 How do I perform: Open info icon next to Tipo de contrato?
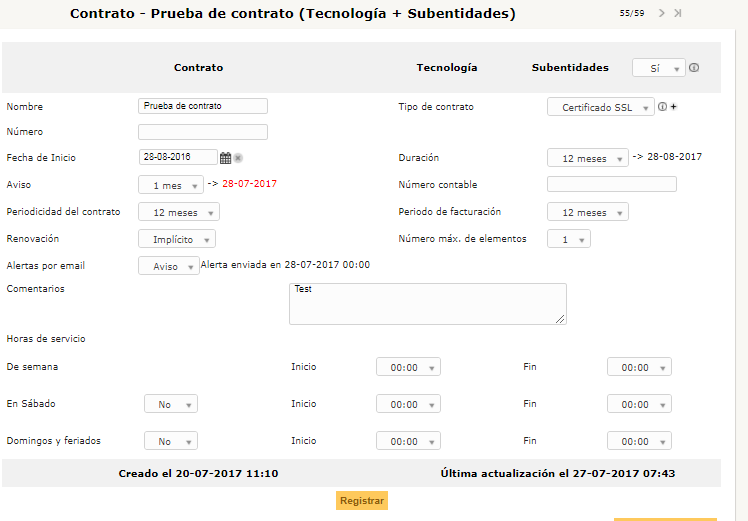pos(662,107)
